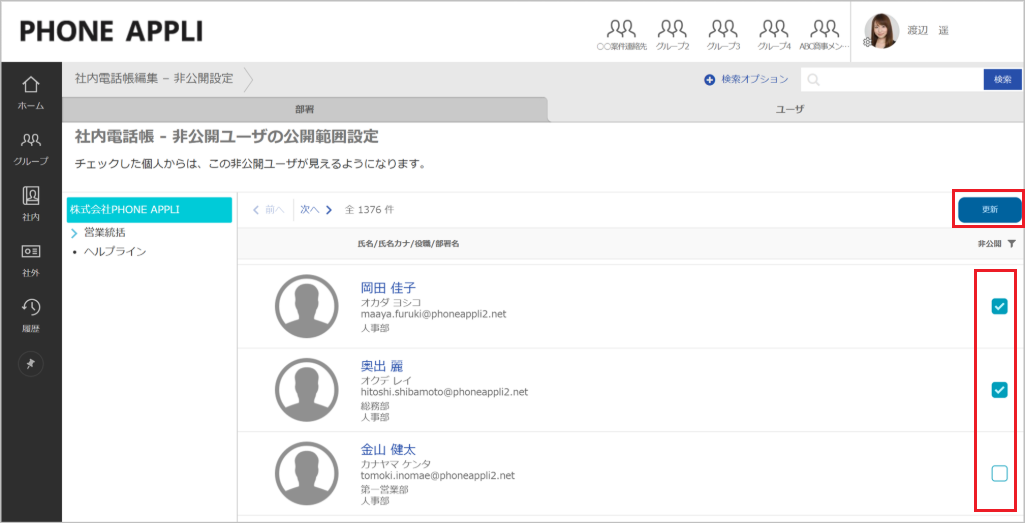This screenshot has height=523, width=1025.
Task: Open 履歴 history in the sidebar
Action: (x=30, y=313)
